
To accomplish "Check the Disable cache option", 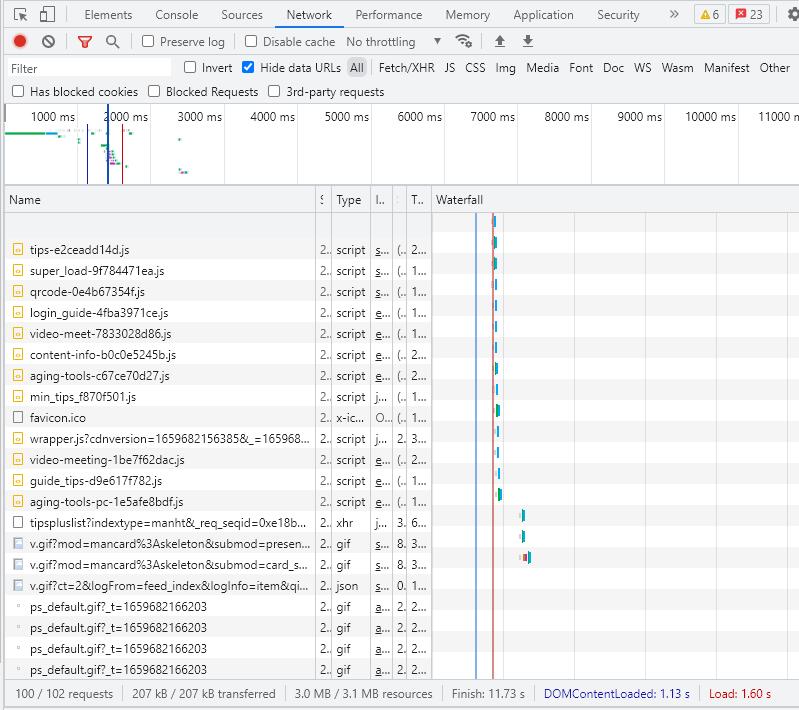I will (x=251, y=42).
